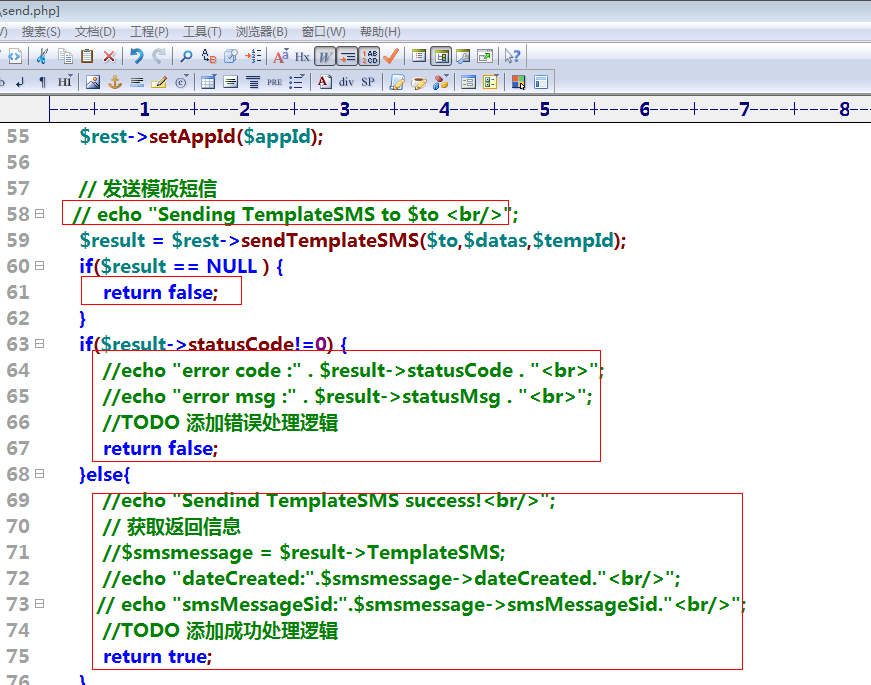Click the red X Delete icon
This screenshot has width=871, height=685.
(109, 56)
